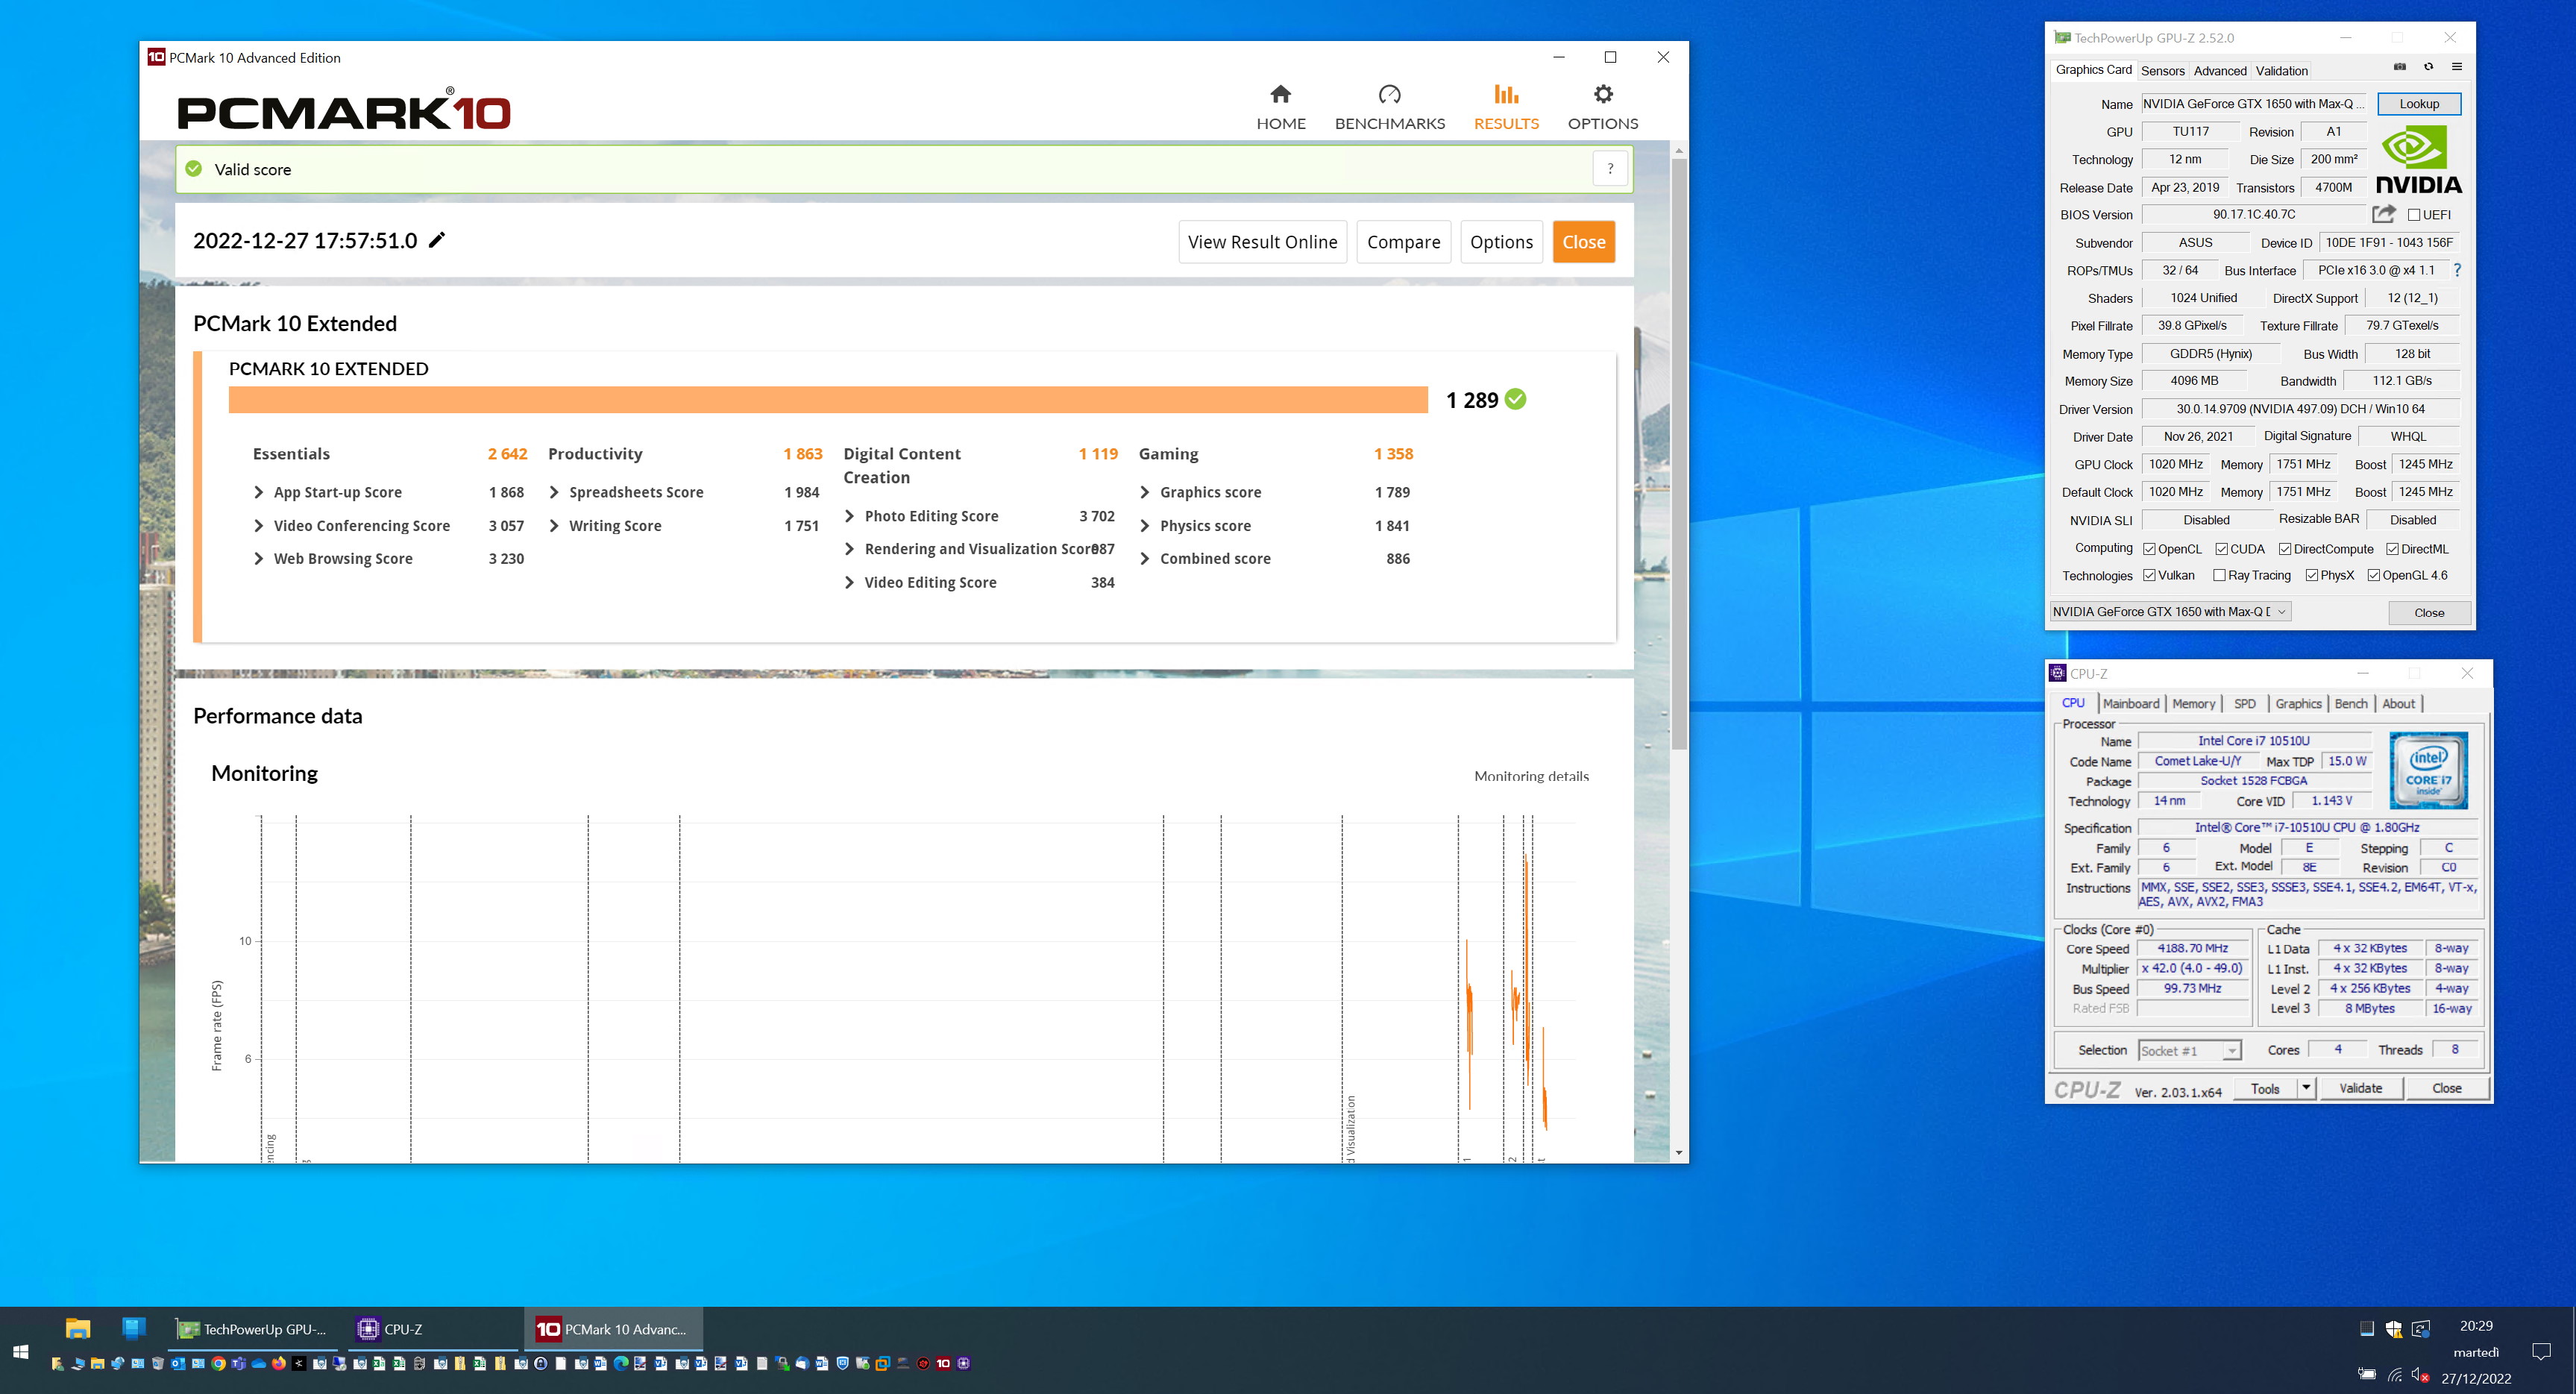This screenshot has height=1394, width=2576.
Task: Switch to the Memory tab in CPU-Z
Action: [2193, 703]
